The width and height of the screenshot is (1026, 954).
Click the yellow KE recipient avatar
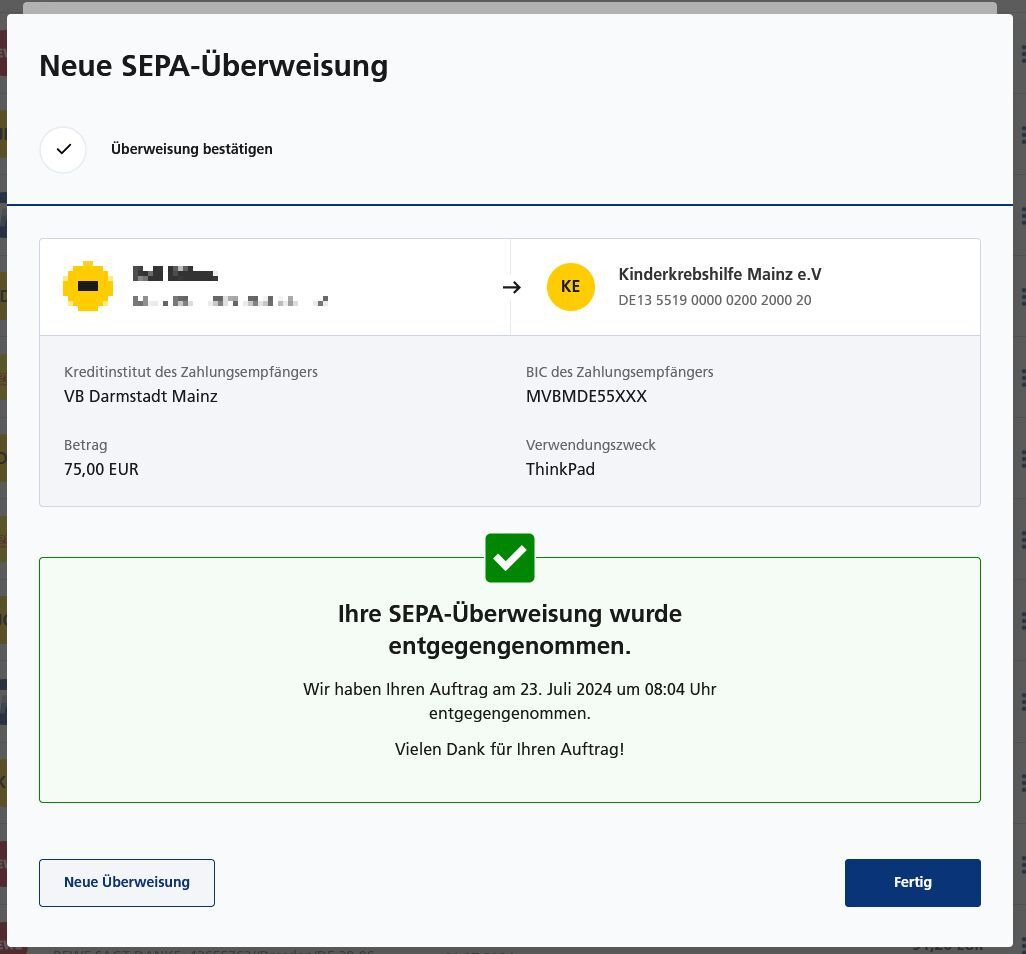[x=570, y=287]
